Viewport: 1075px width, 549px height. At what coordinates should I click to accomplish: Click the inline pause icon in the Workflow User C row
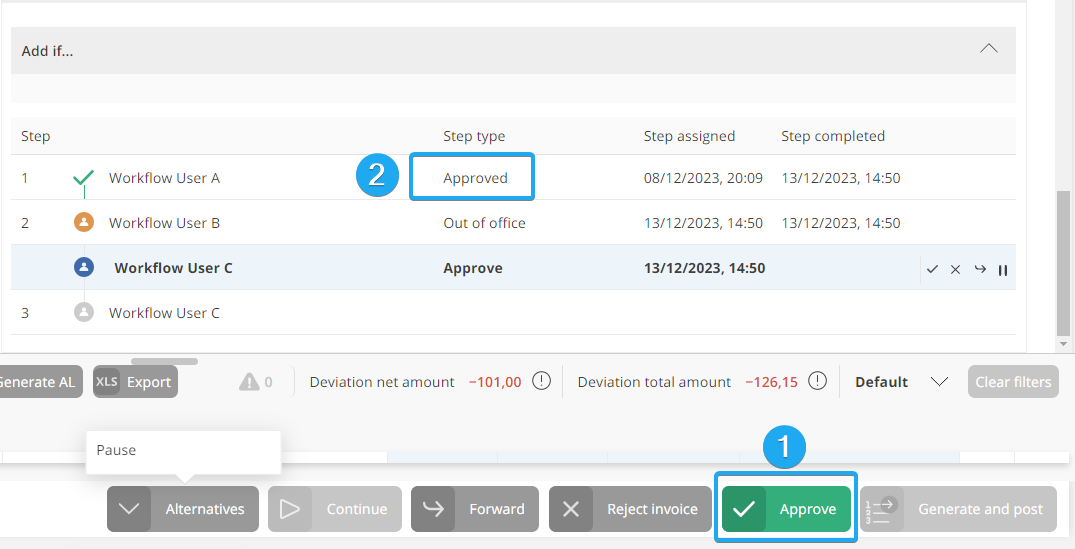1002,269
